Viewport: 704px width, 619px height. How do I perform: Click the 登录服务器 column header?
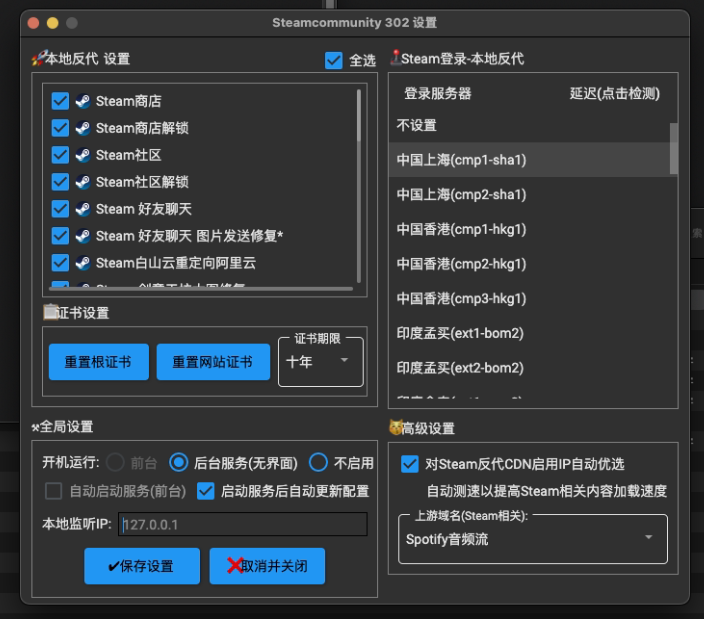[438, 93]
